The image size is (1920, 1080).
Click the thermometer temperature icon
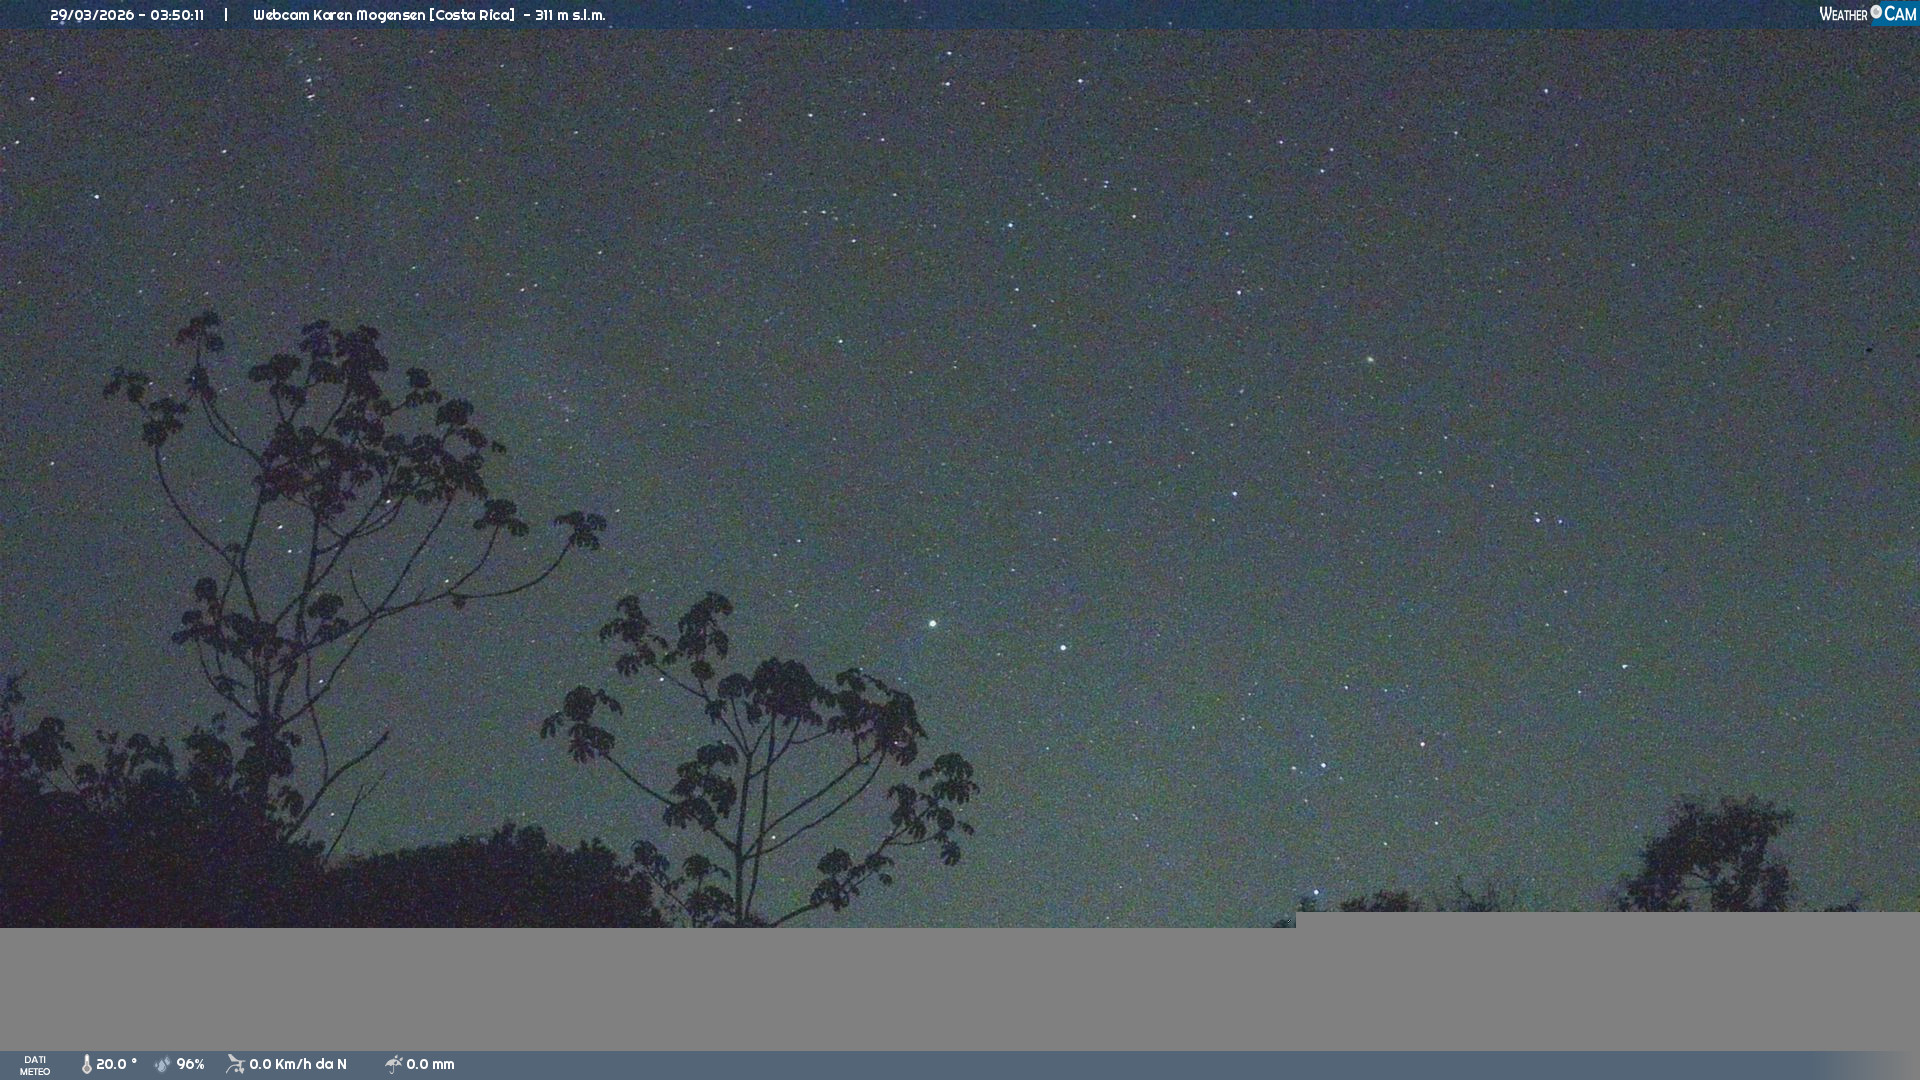coord(86,1065)
